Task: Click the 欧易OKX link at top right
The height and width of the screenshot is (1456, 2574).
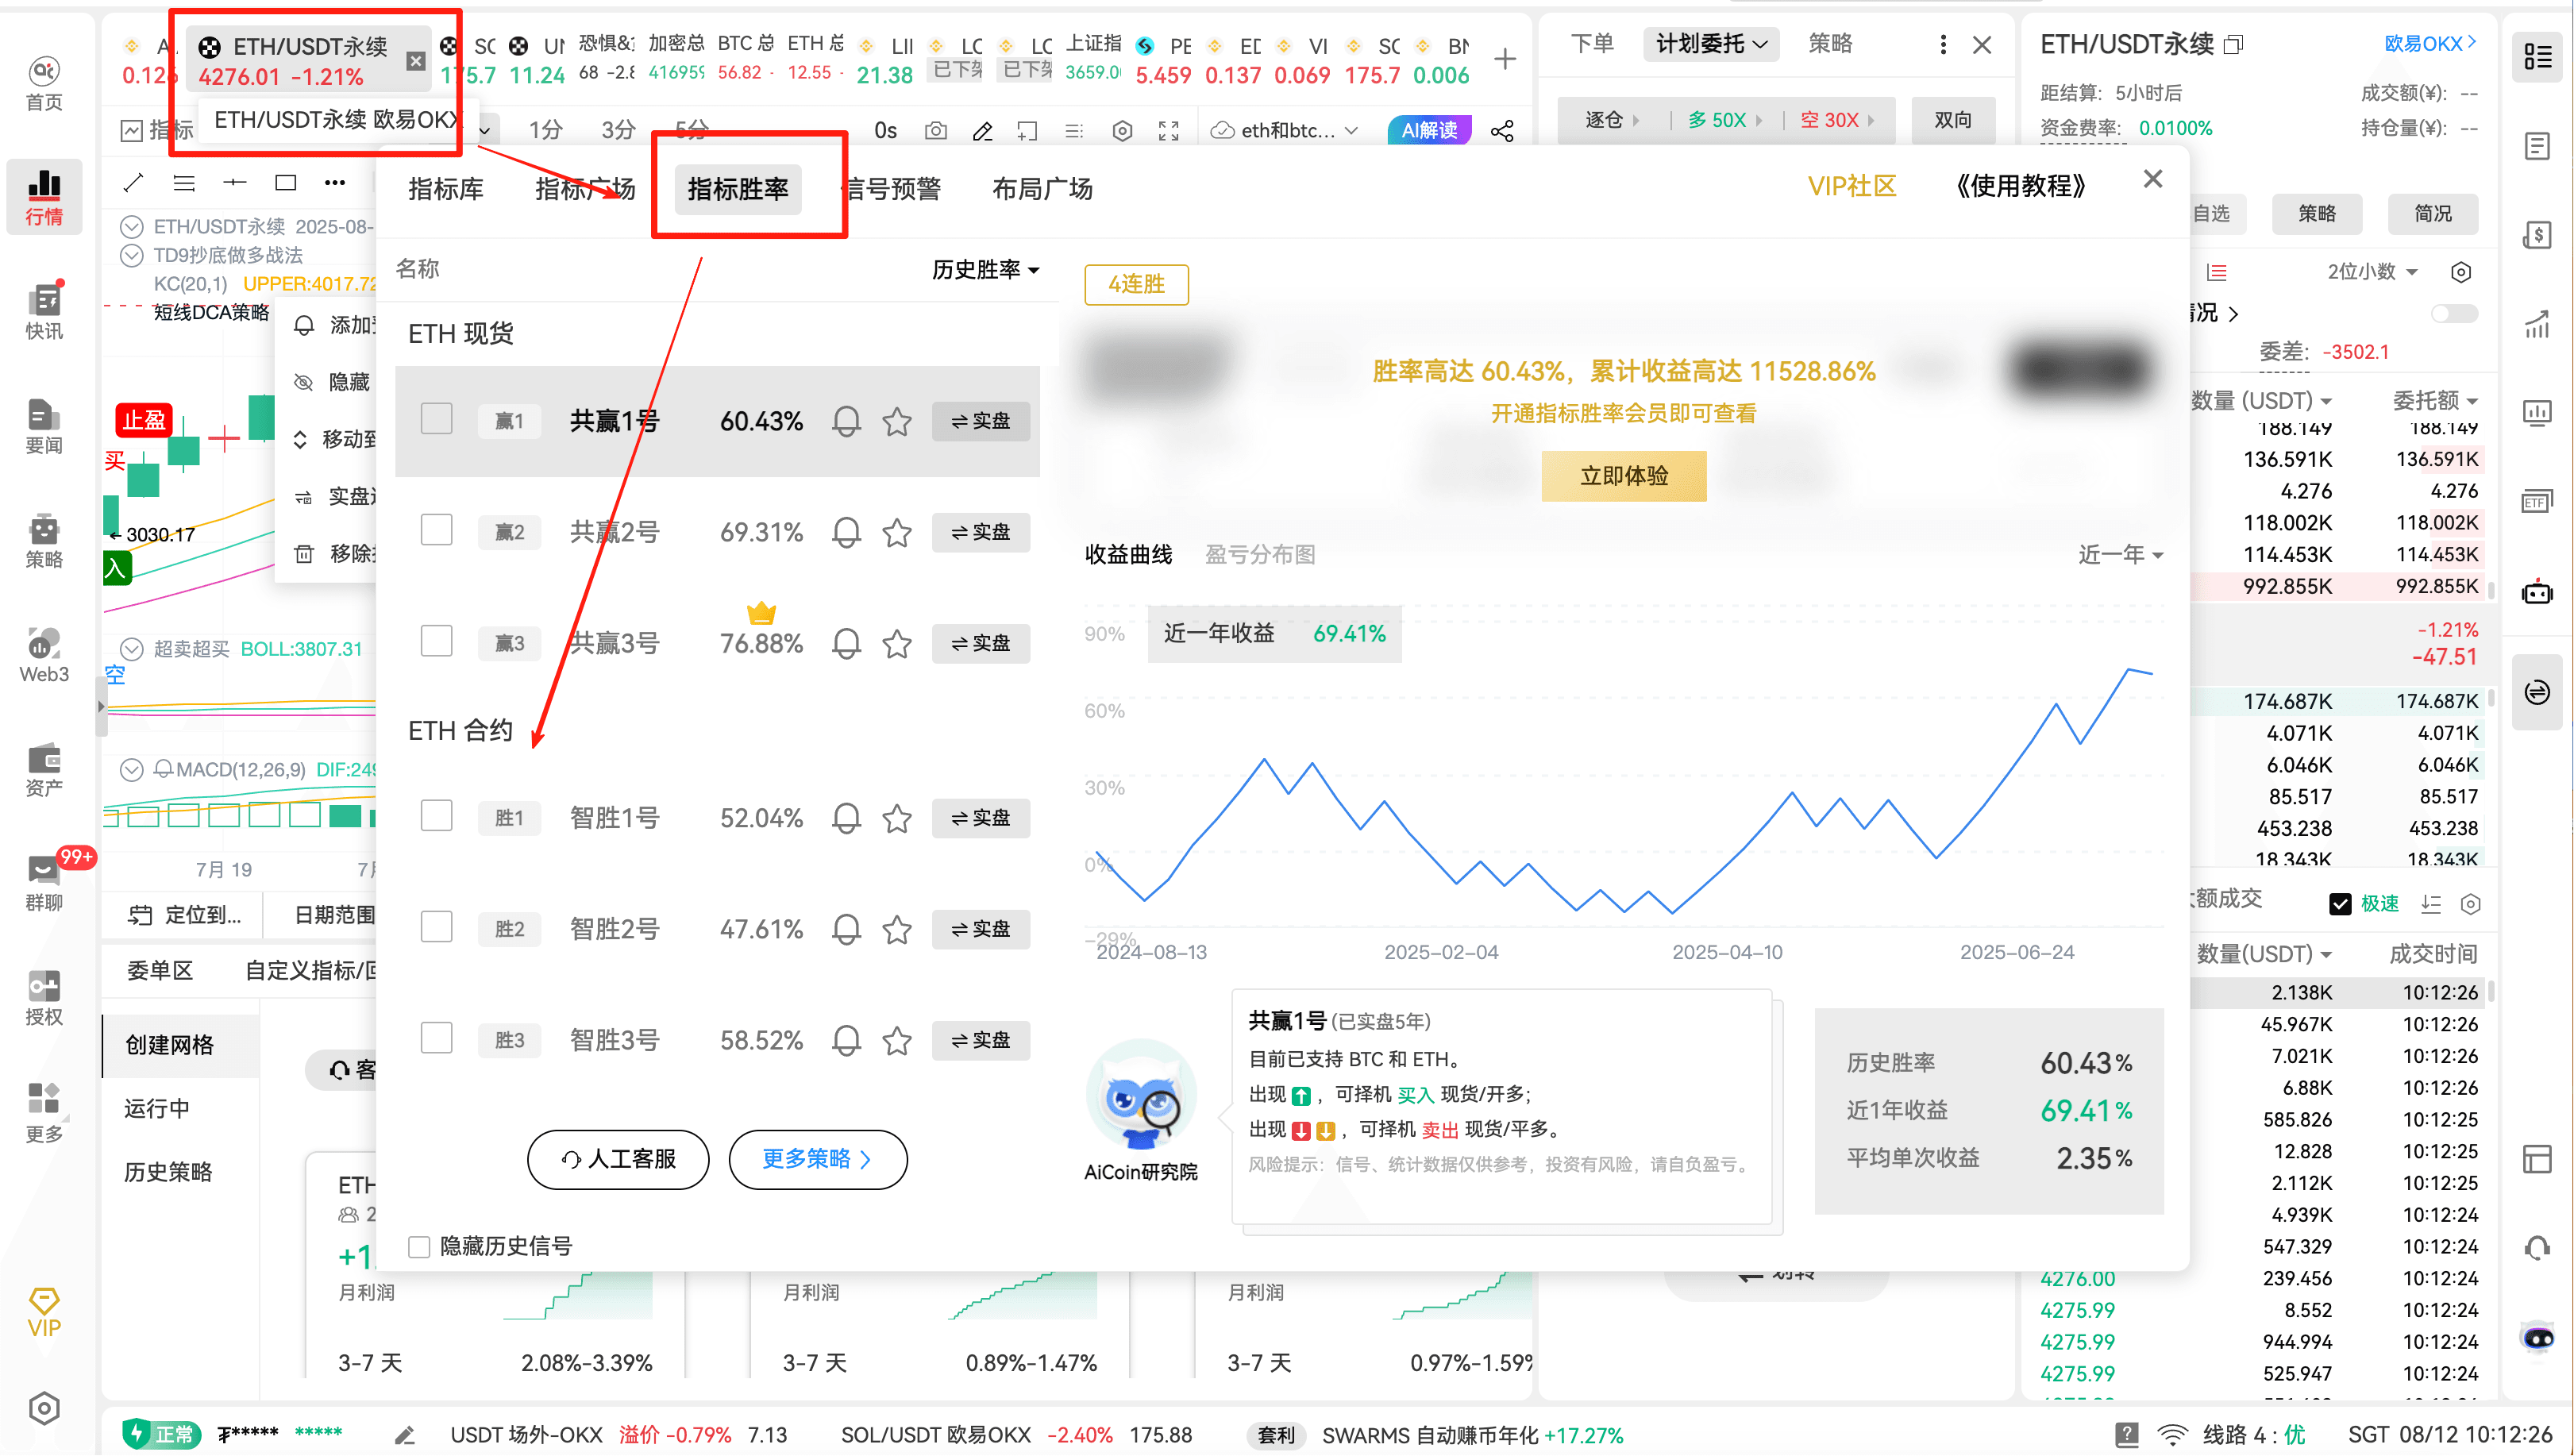Action: tap(2430, 44)
